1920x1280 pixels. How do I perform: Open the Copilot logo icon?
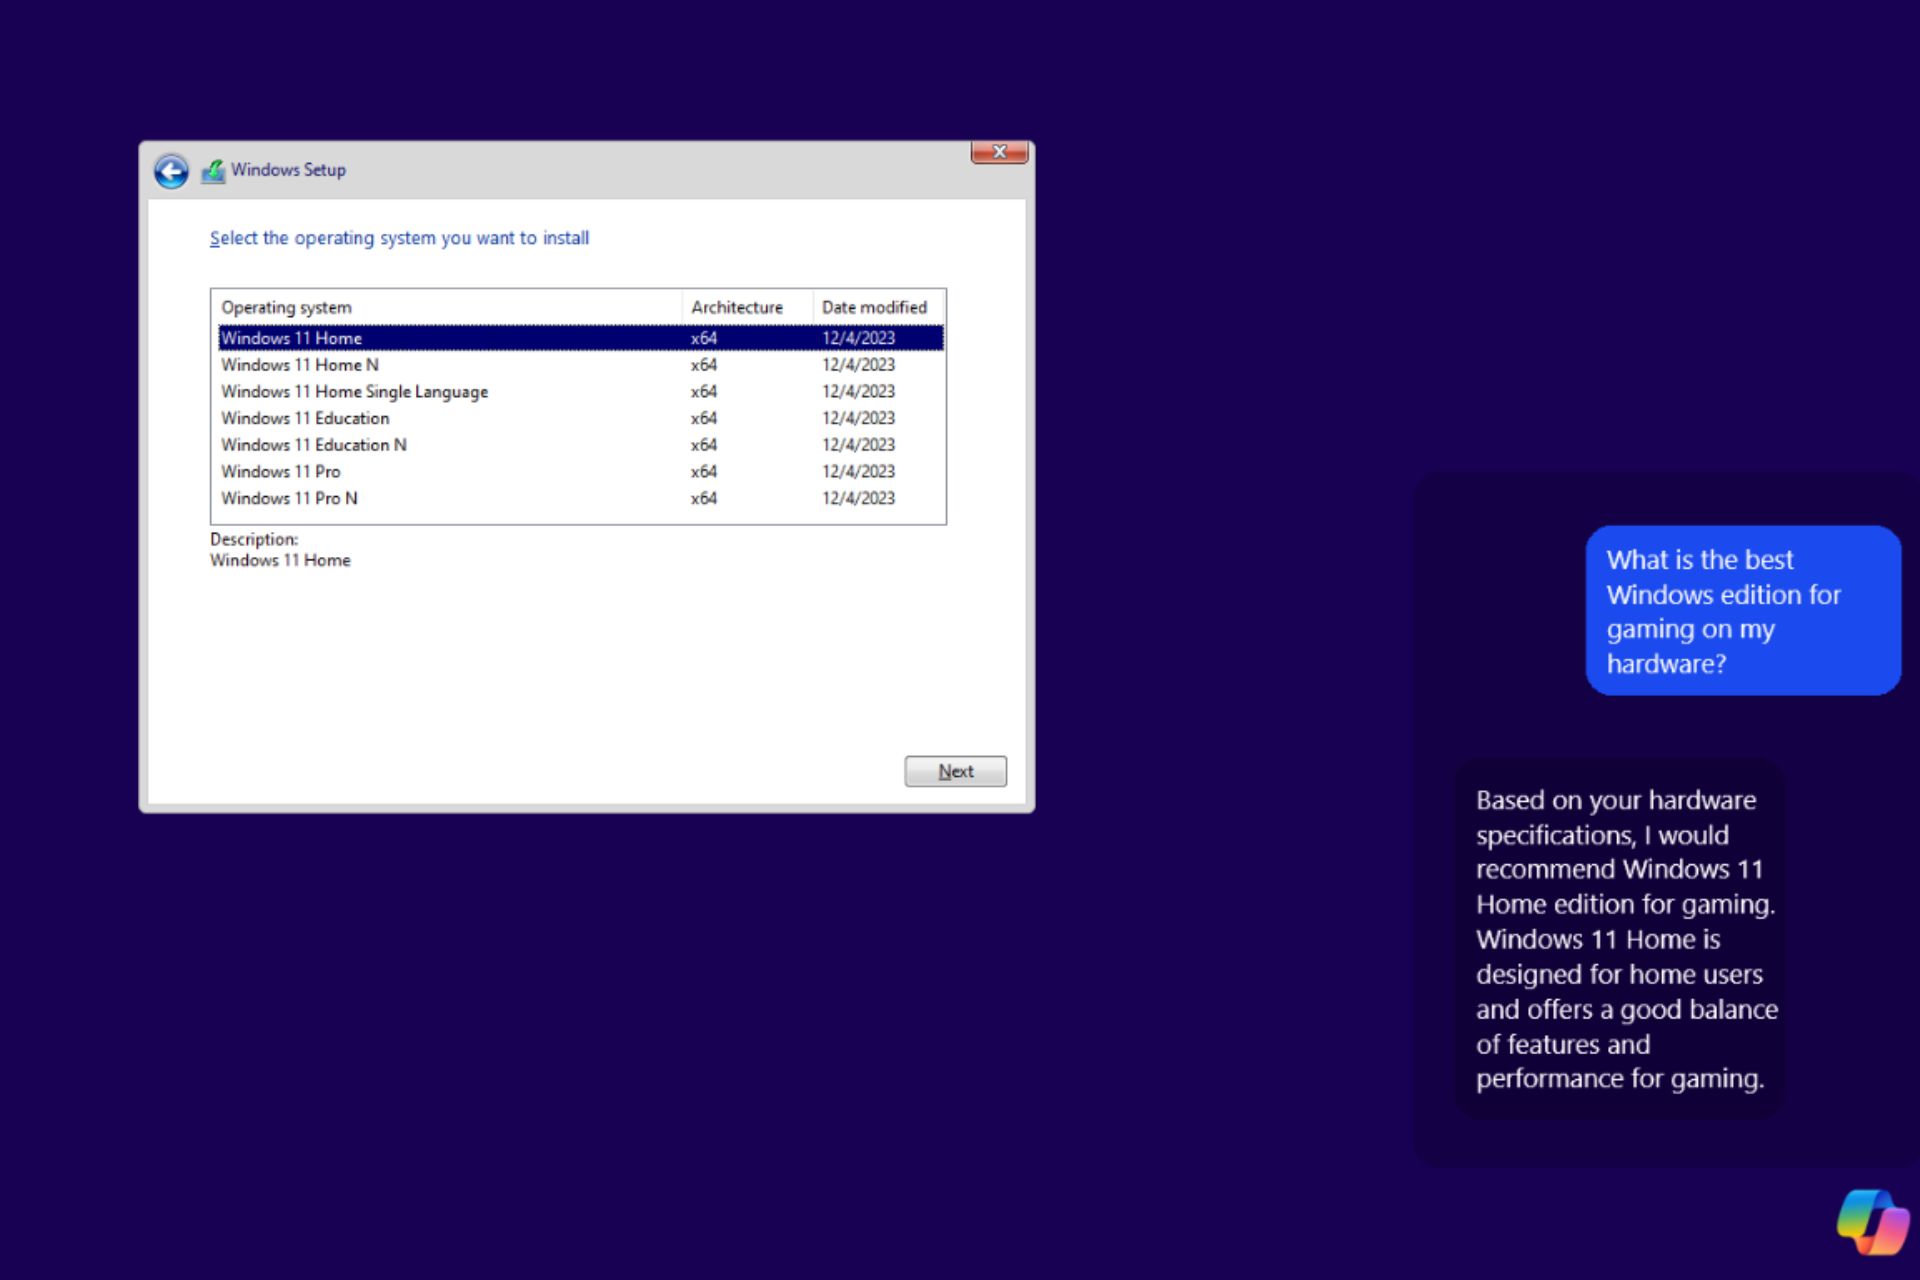tap(1872, 1221)
